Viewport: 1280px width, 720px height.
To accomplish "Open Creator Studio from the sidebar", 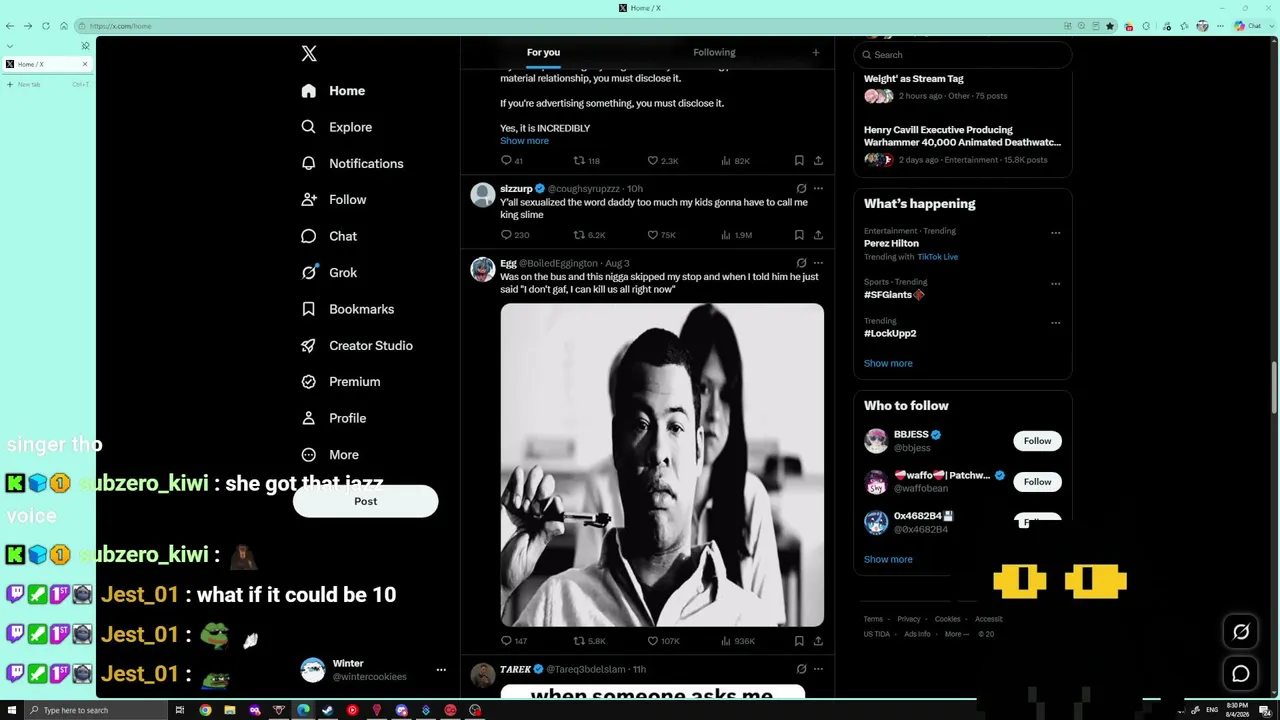I will [x=357, y=346].
